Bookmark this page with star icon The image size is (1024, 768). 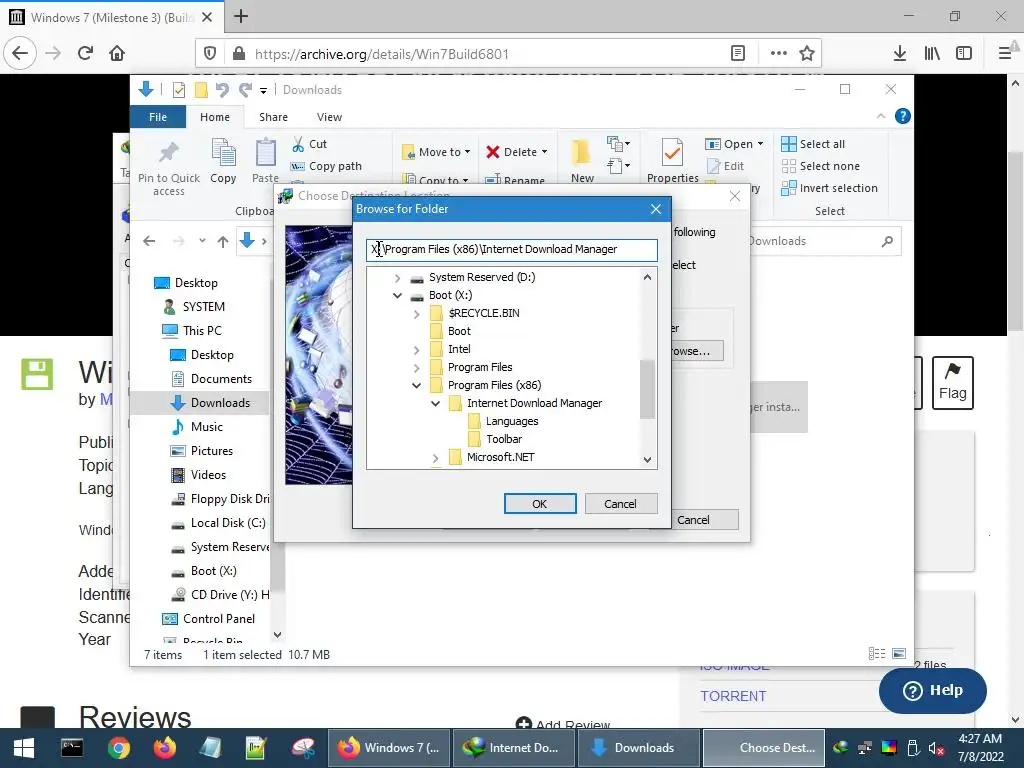(807, 54)
